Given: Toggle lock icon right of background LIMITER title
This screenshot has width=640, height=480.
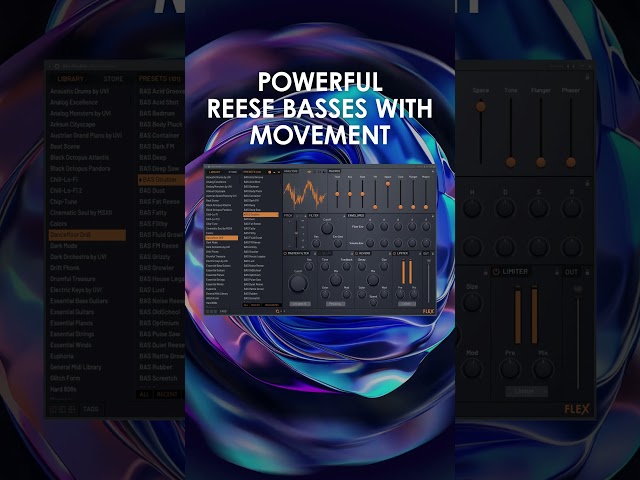Looking at the screenshot, I should tap(557, 272).
